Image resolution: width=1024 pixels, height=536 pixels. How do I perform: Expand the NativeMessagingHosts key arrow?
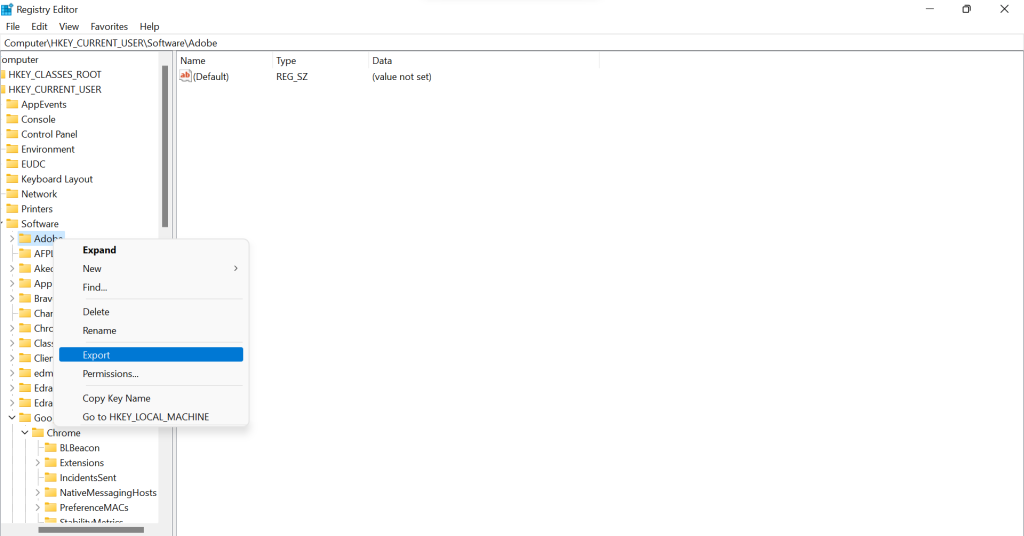coord(37,493)
